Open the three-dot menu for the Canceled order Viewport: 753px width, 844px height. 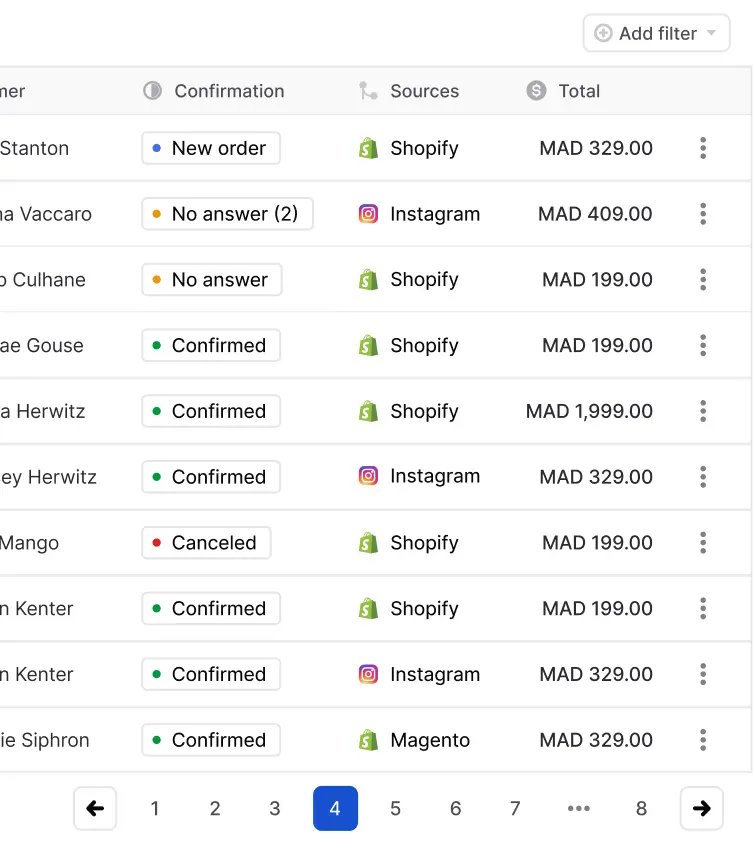tap(703, 543)
